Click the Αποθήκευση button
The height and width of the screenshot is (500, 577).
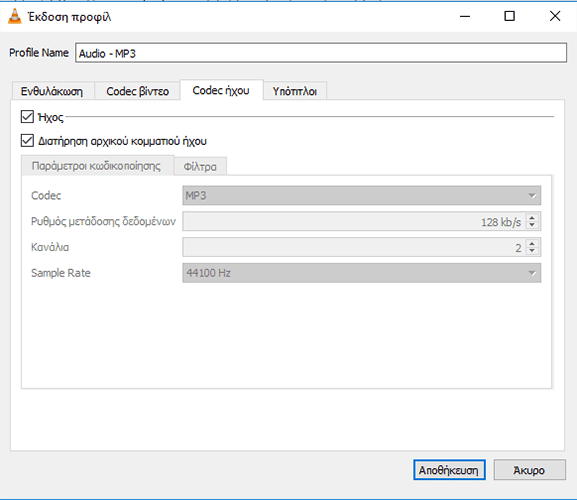(449, 470)
